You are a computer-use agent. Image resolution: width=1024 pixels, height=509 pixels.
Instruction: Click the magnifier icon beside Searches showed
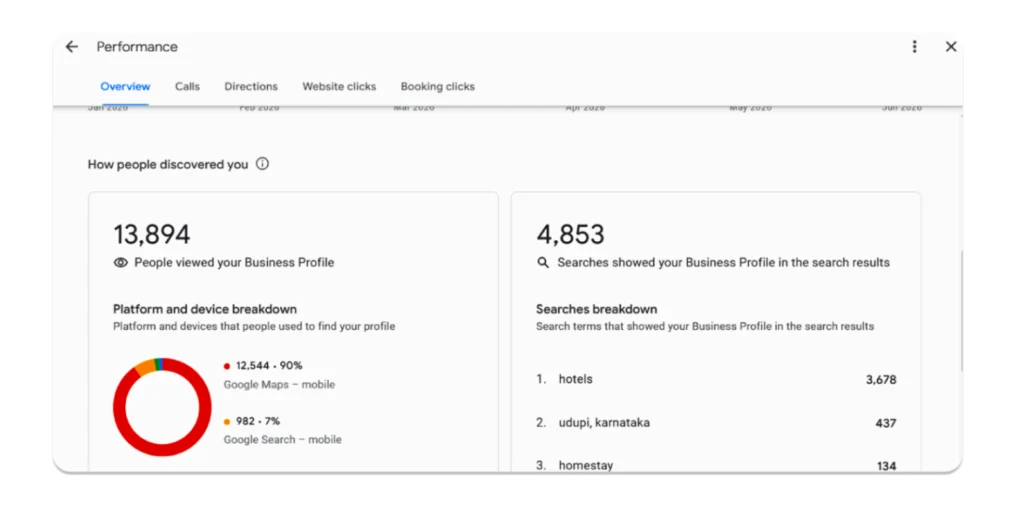coord(543,263)
